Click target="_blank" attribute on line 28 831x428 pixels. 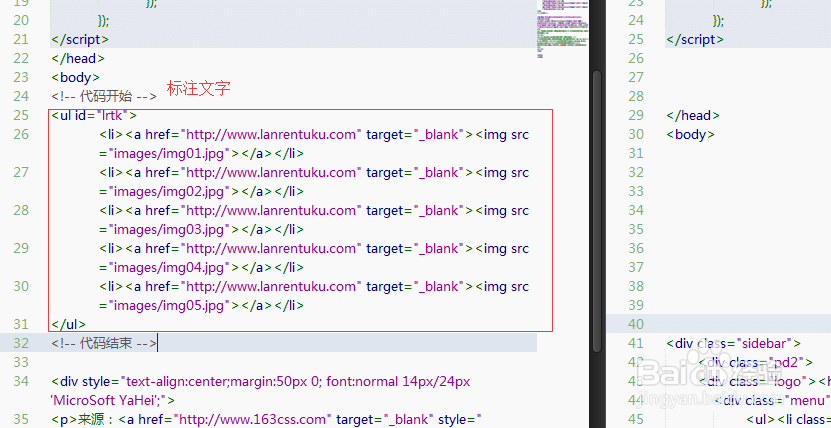416,210
